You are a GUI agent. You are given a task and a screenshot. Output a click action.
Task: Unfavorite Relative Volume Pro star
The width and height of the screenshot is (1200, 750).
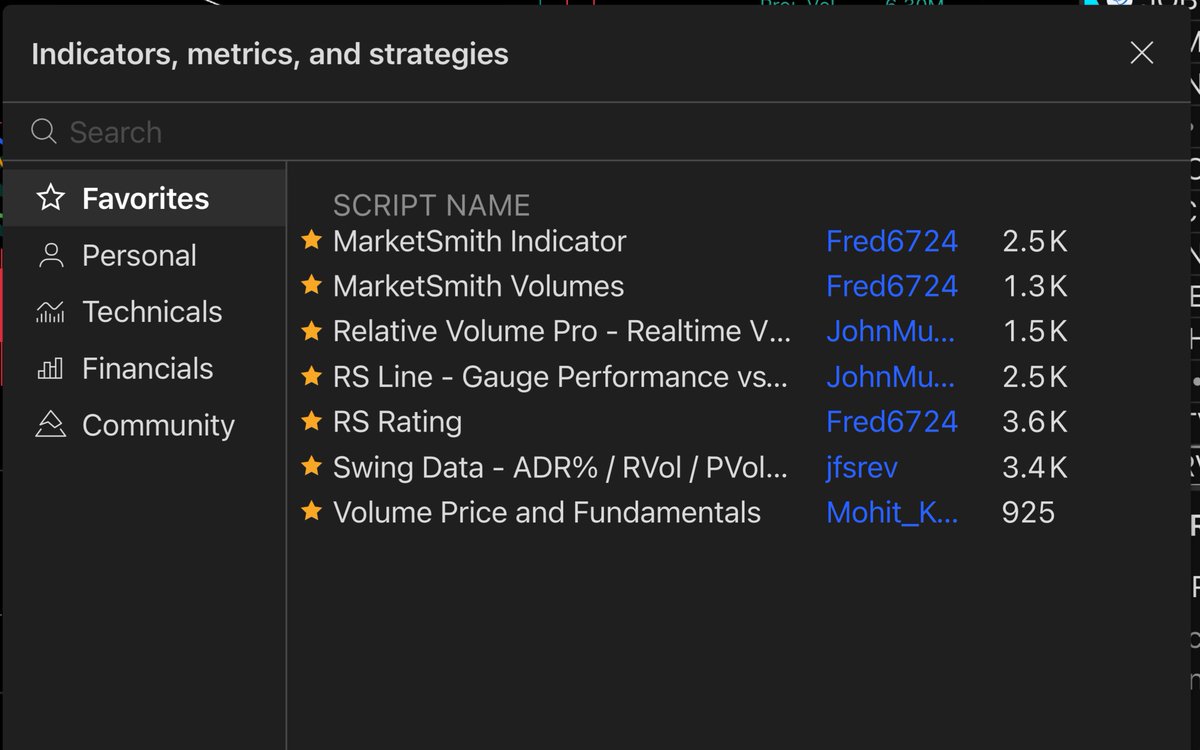click(312, 330)
